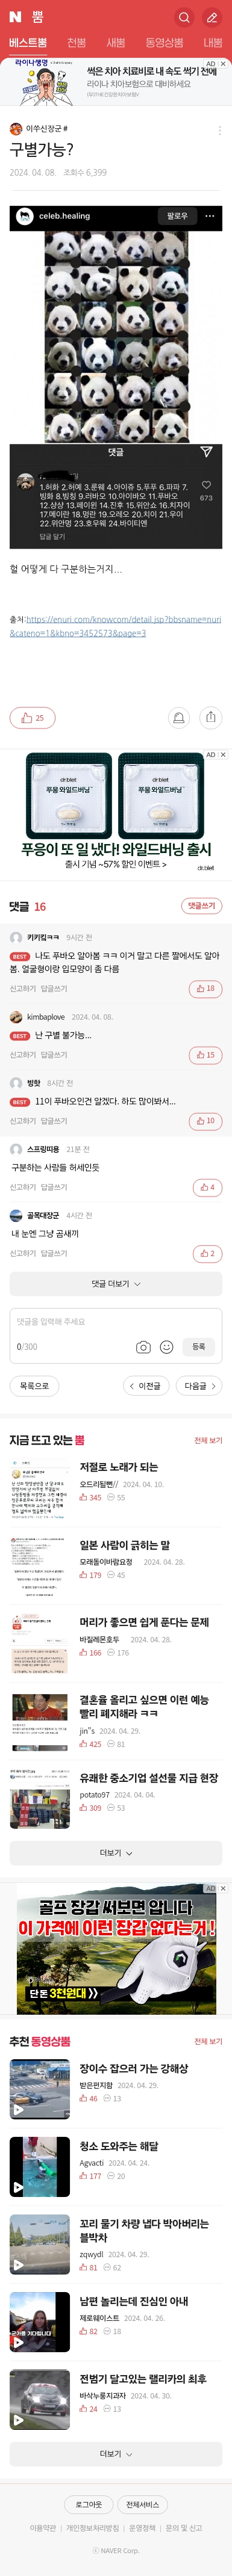This screenshot has width=232, height=2576.
Task: Tap the report siren icon below post
Action: point(178,717)
